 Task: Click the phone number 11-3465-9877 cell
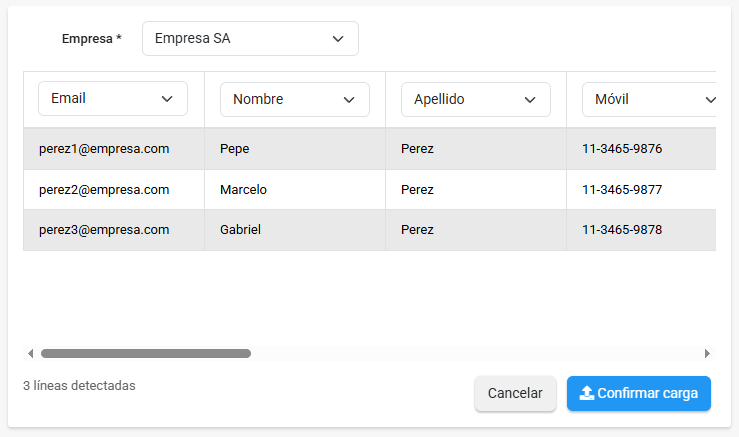(622, 189)
